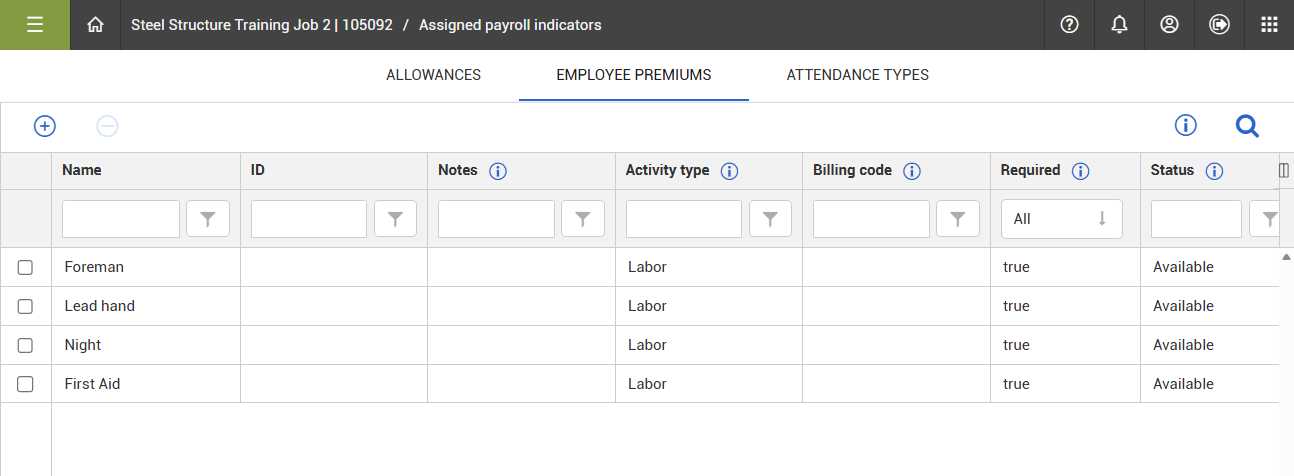Switch to the Attendance Types tab
The height and width of the screenshot is (476, 1294).
pyautogui.click(x=857, y=75)
